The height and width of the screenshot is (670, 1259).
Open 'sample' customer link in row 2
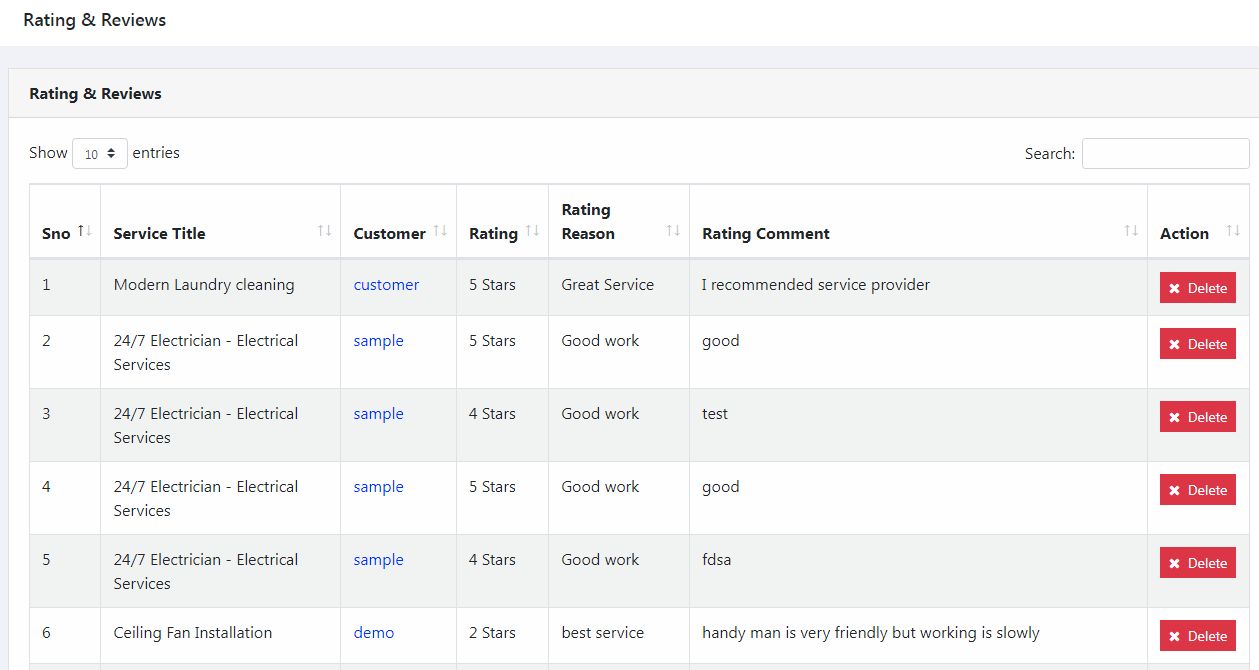[x=378, y=341]
